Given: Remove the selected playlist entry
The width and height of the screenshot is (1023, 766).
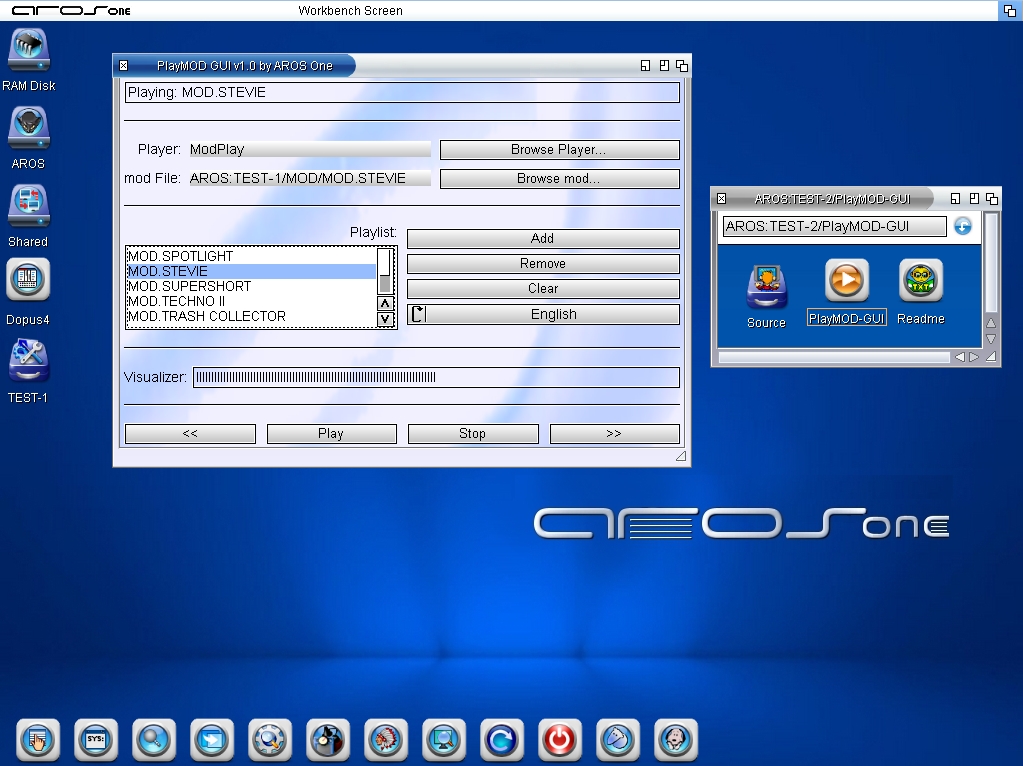Looking at the screenshot, I should (x=543, y=264).
